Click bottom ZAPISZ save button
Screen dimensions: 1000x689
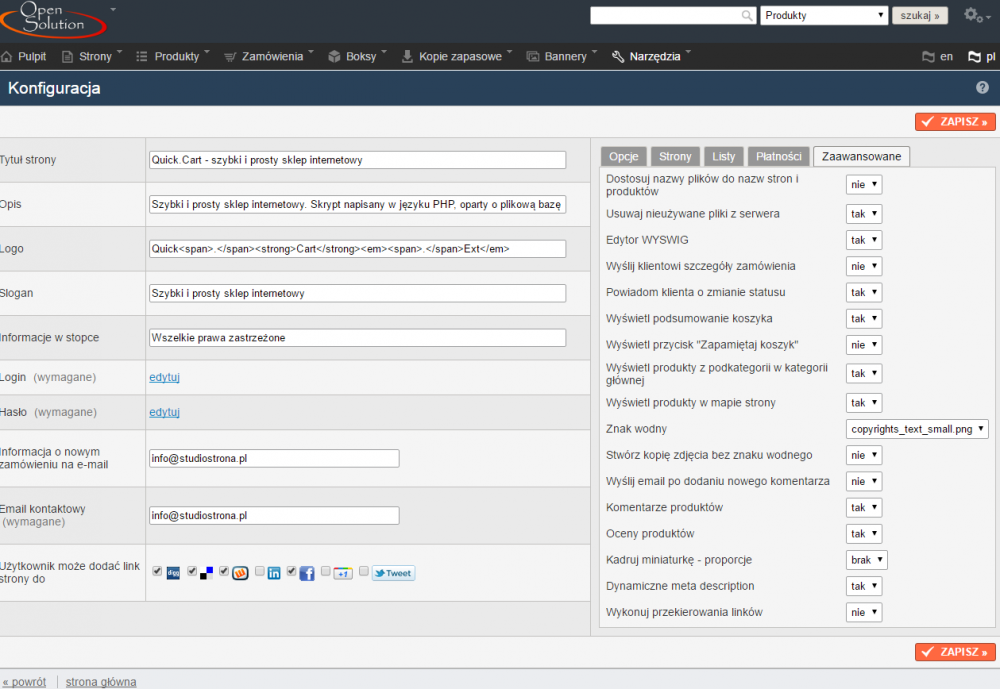click(955, 651)
